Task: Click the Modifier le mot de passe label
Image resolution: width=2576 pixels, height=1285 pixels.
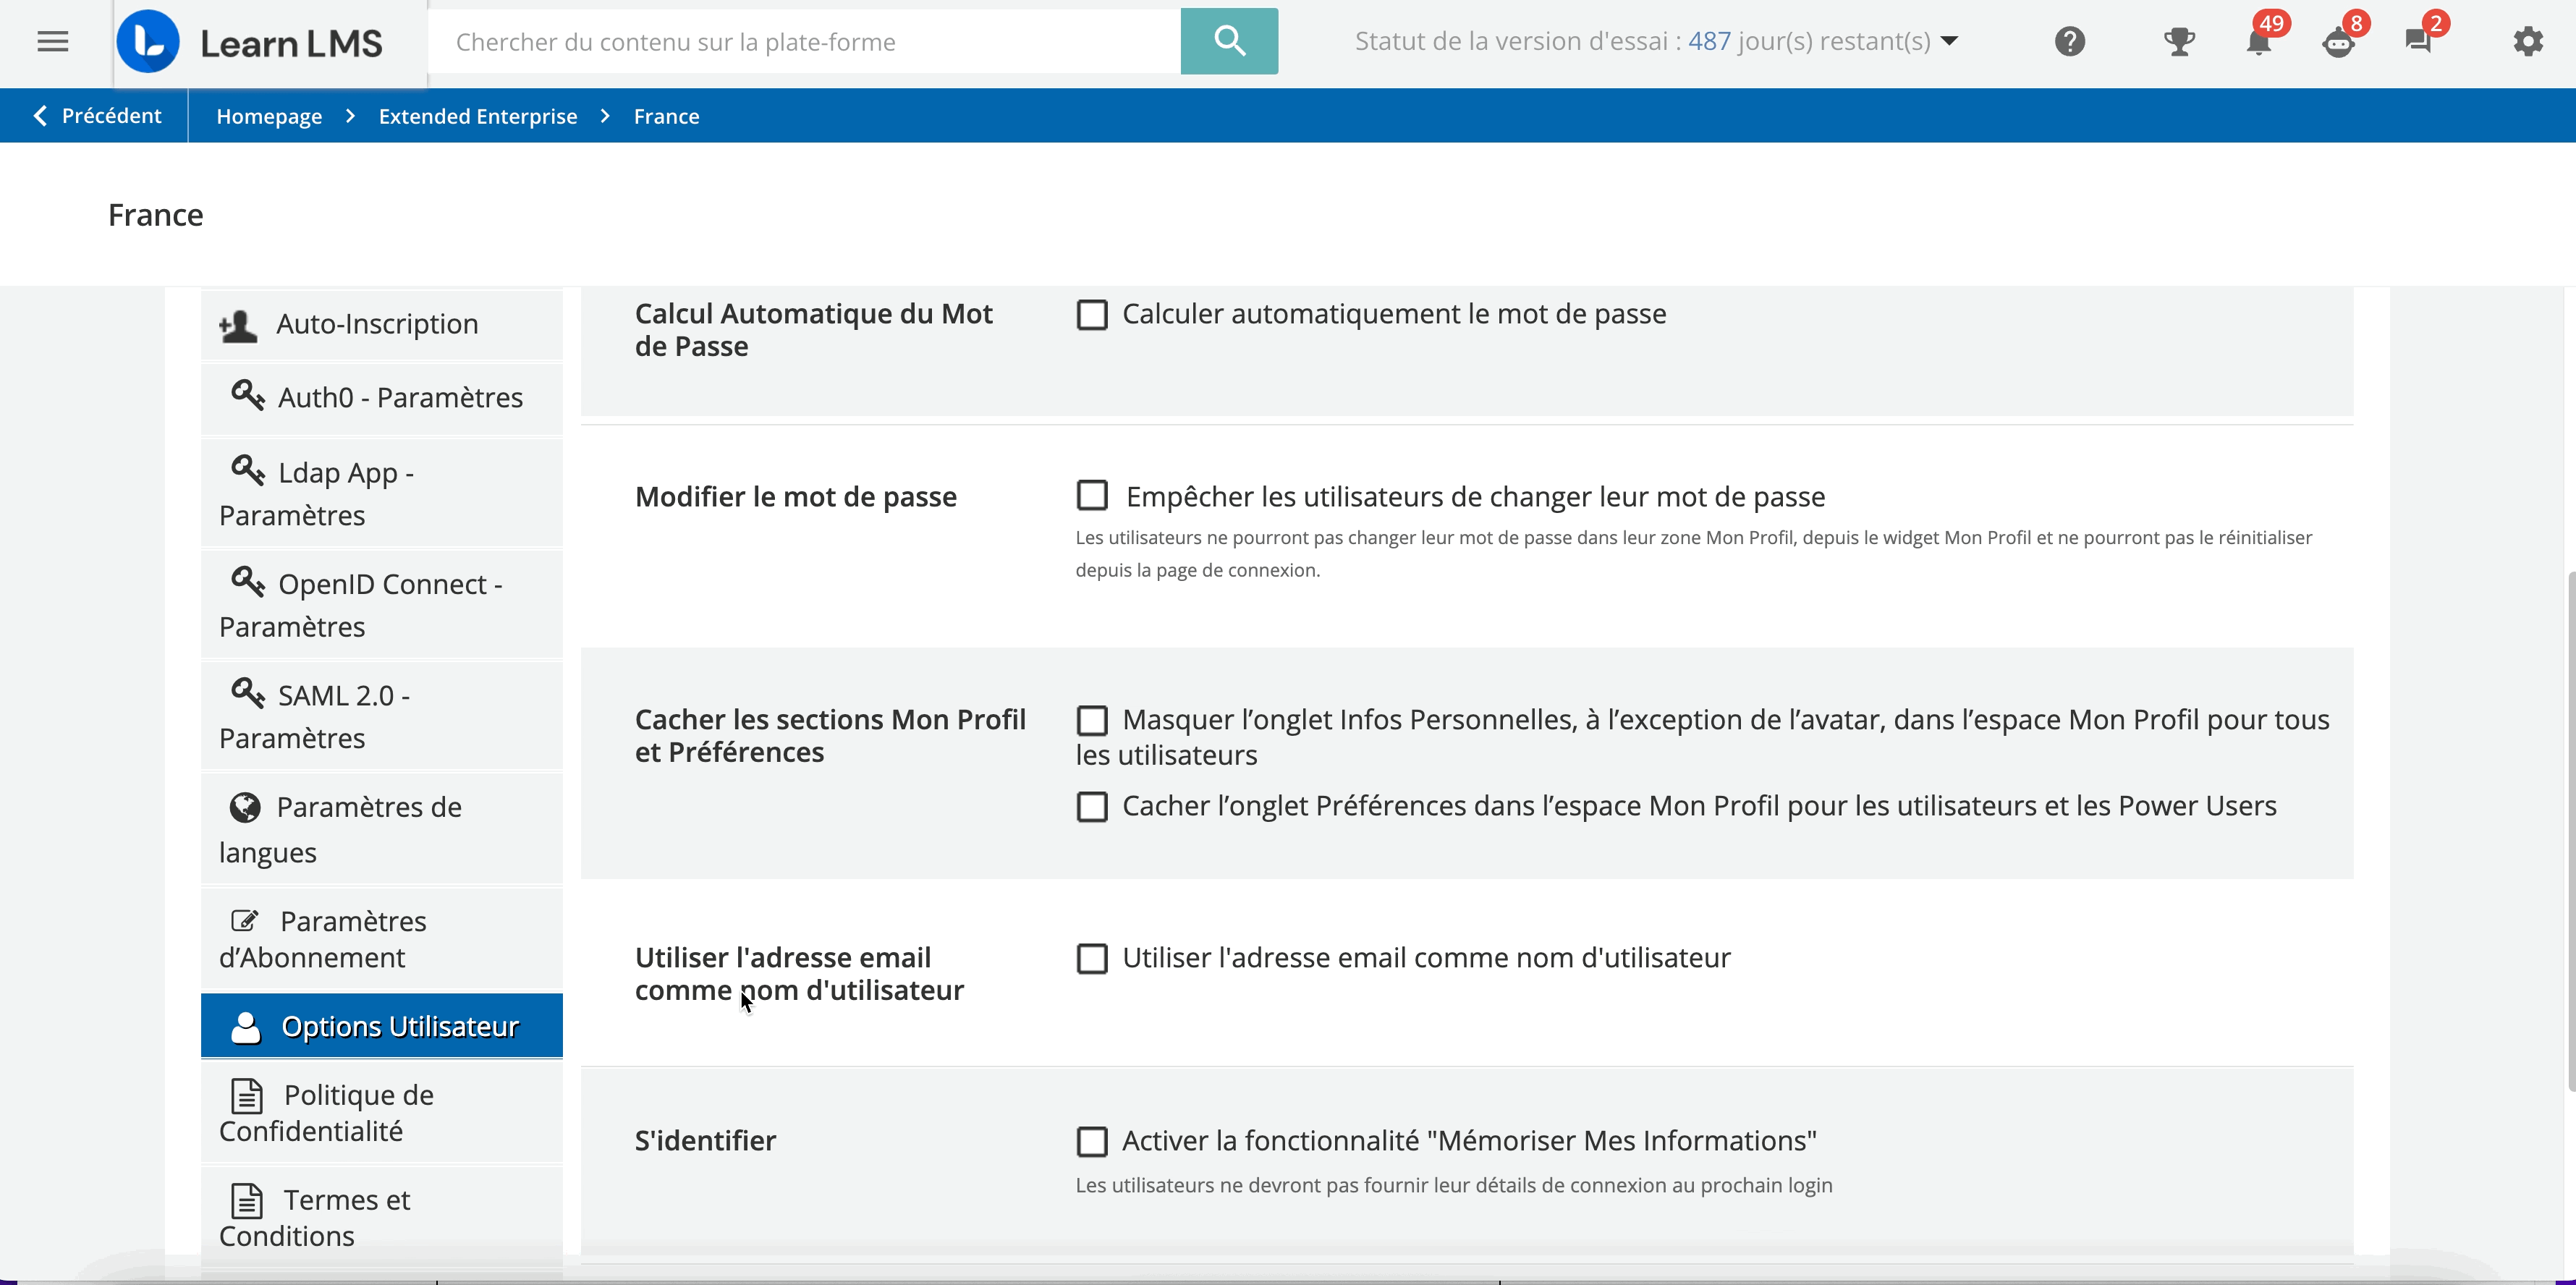Action: point(796,497)
